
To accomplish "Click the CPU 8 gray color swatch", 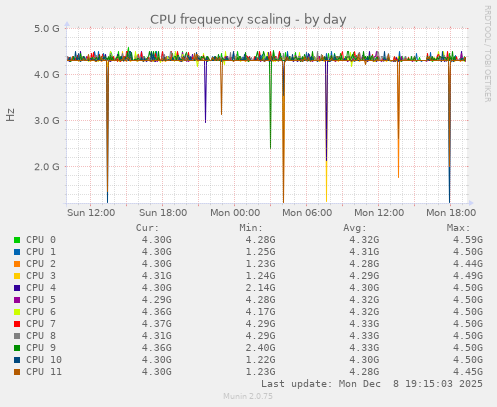I will pos(17,336).
